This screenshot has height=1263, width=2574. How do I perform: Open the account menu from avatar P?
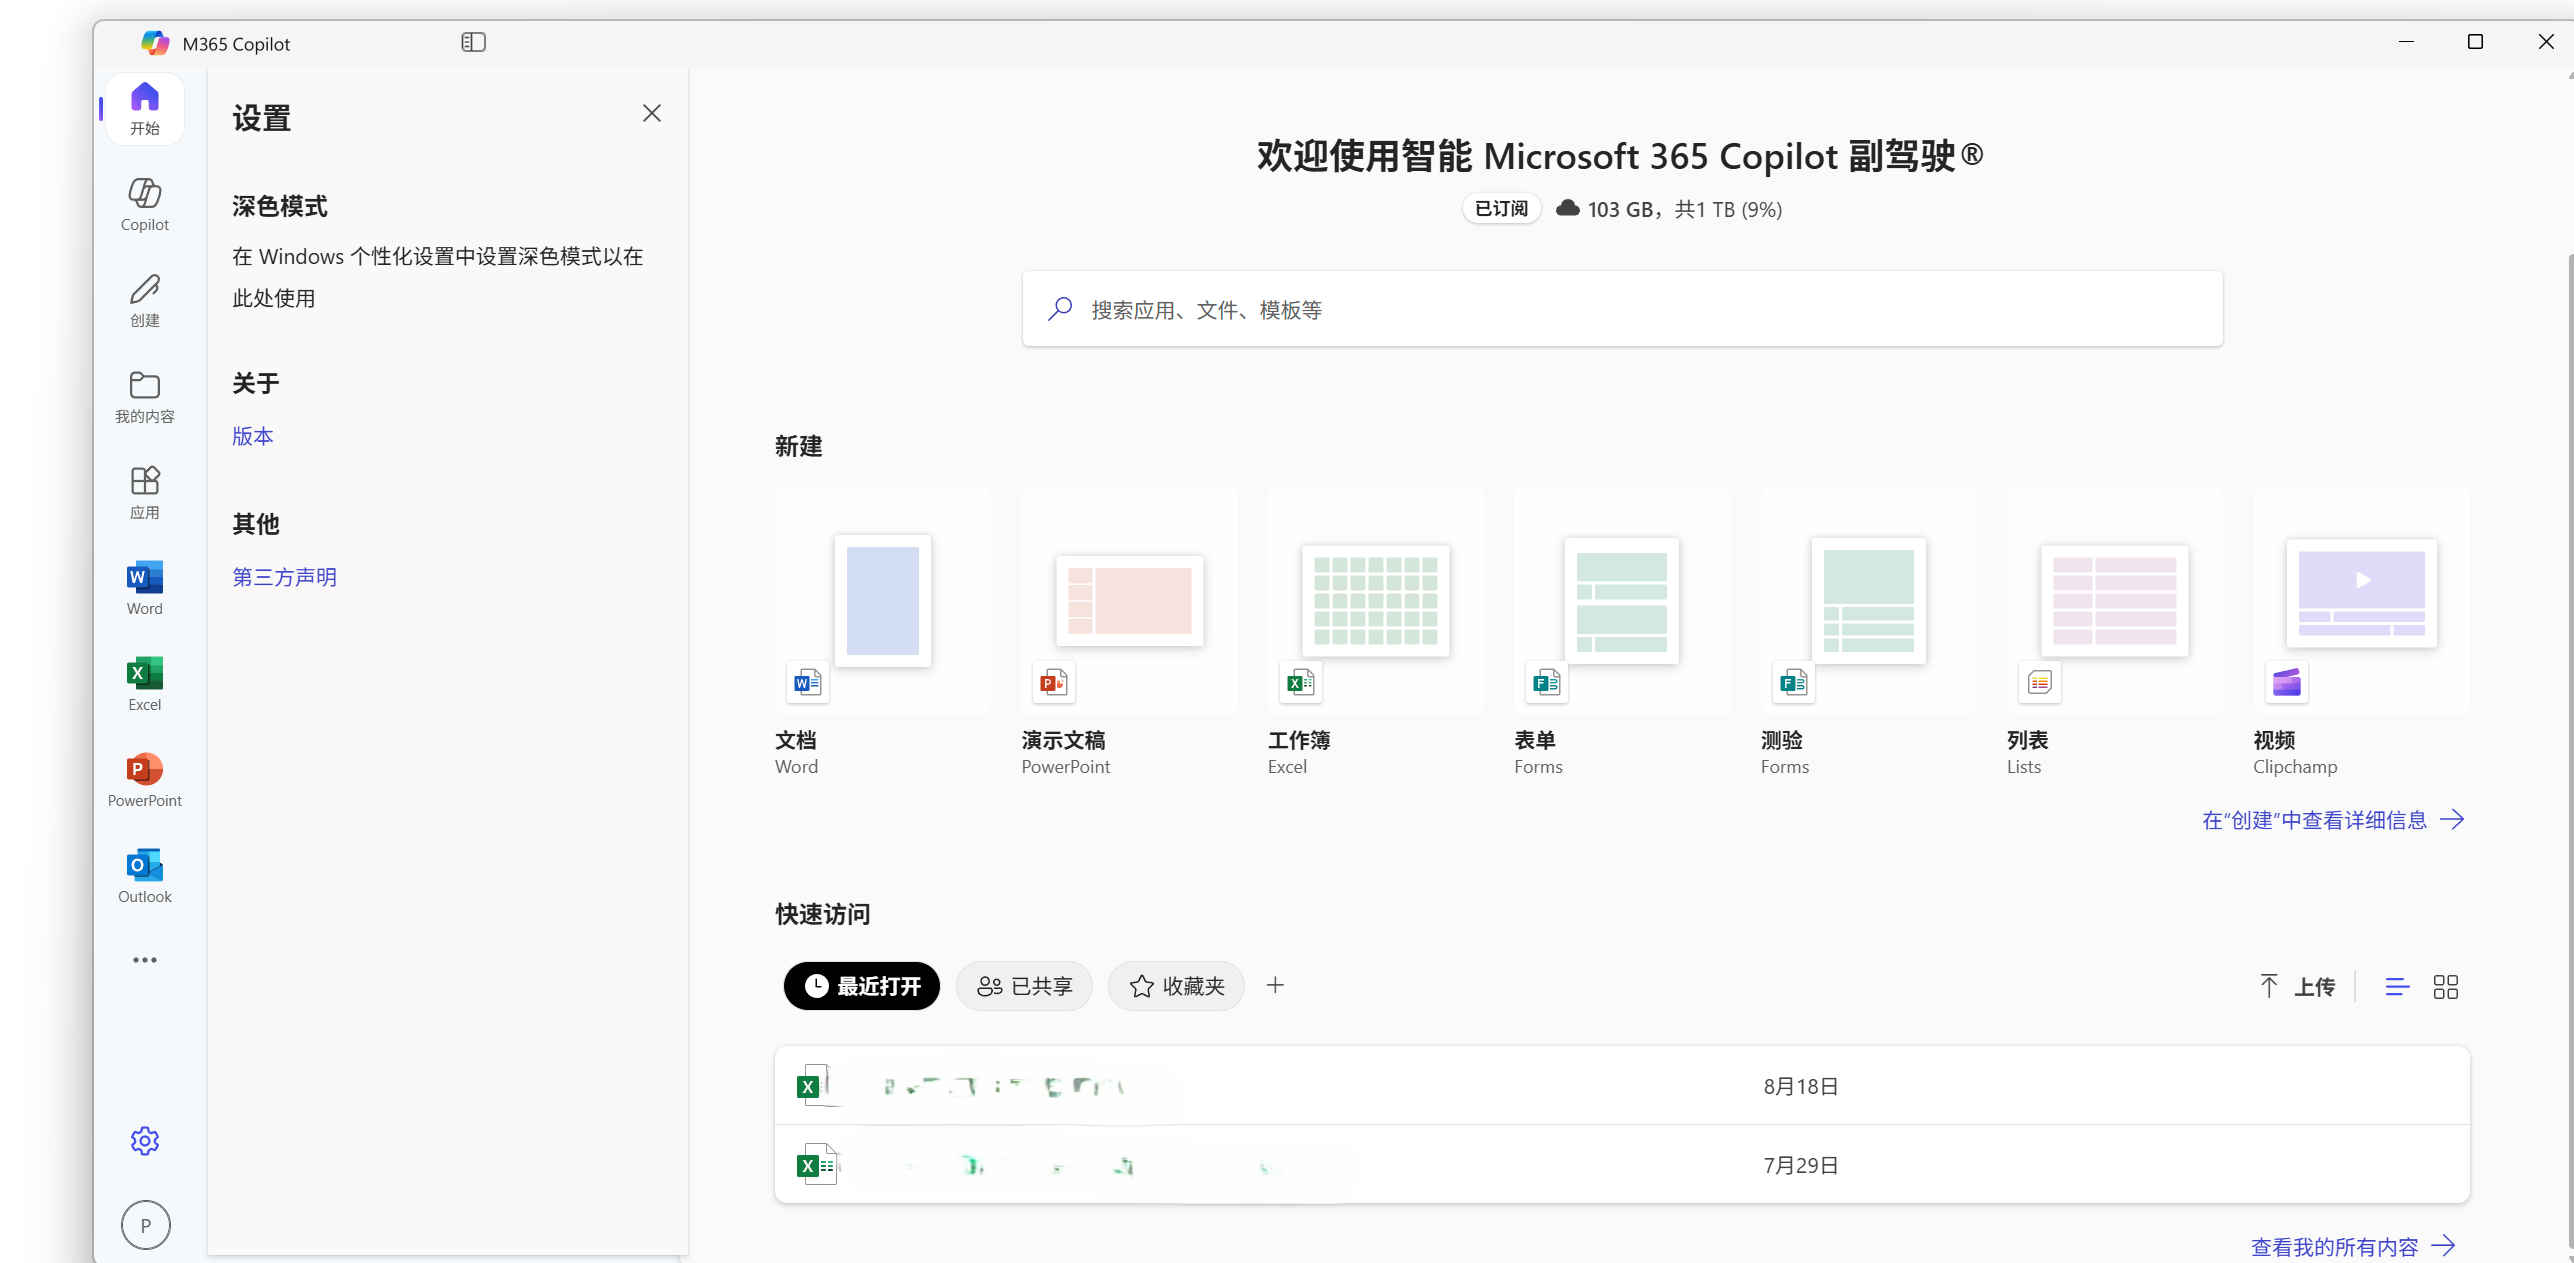point(146,1225)
